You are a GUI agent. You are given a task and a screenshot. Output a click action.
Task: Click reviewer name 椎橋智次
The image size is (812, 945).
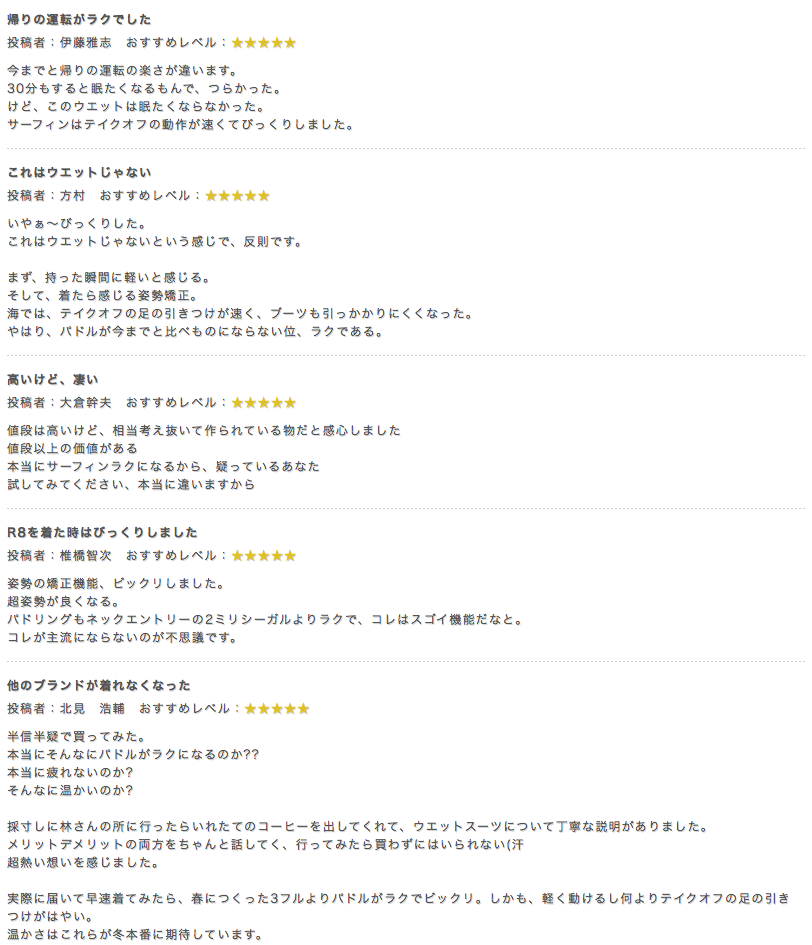coord(86,556)
